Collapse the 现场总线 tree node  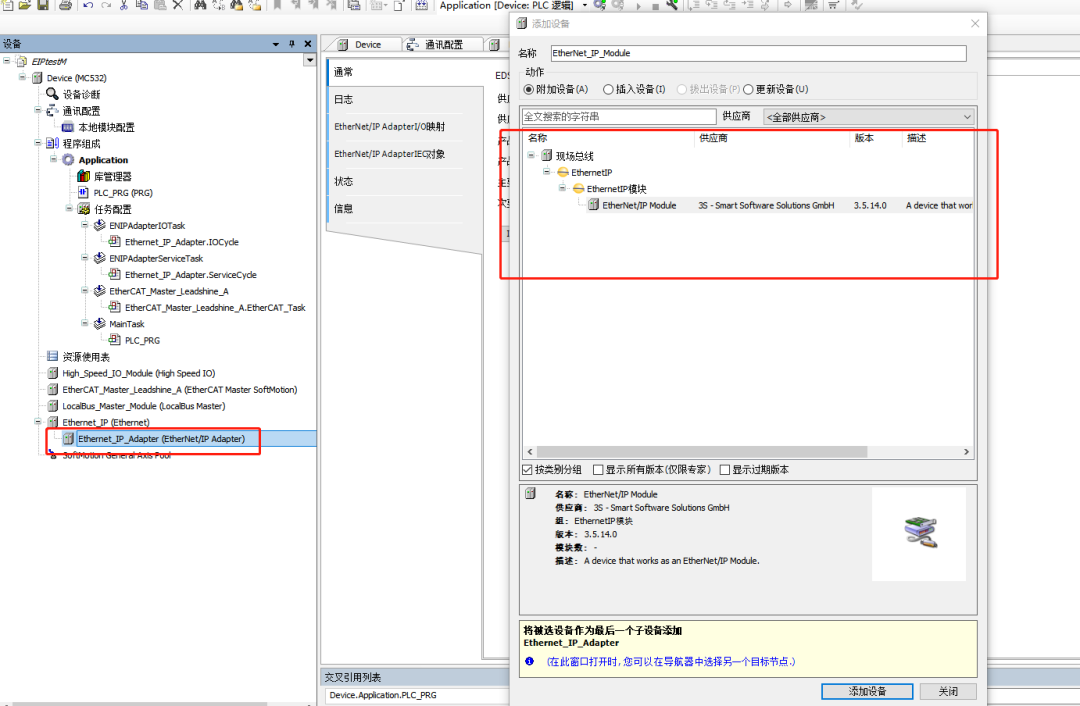tap(532, 156)
